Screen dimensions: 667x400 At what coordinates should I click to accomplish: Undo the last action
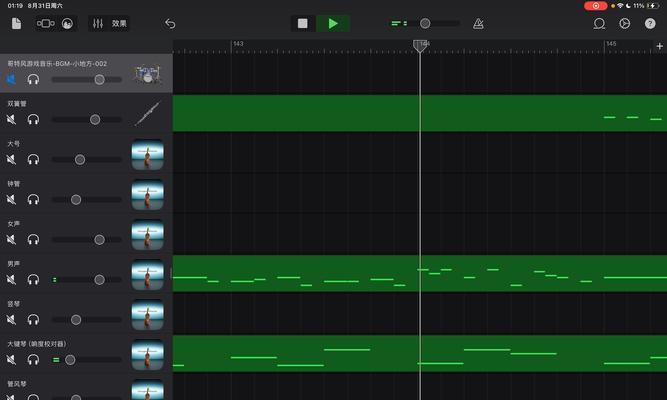[170, 23]
